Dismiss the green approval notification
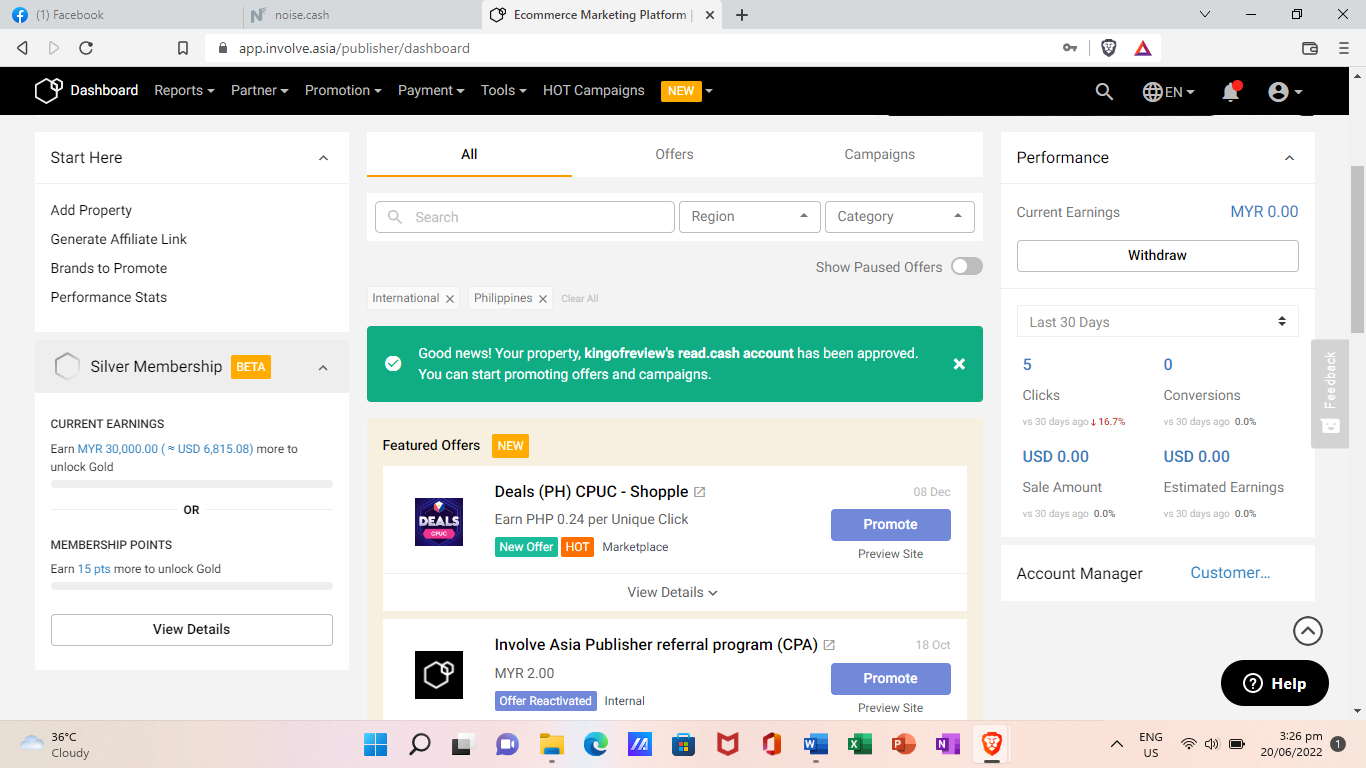Viewport: 1366px width, 768px height. (959, 364)
